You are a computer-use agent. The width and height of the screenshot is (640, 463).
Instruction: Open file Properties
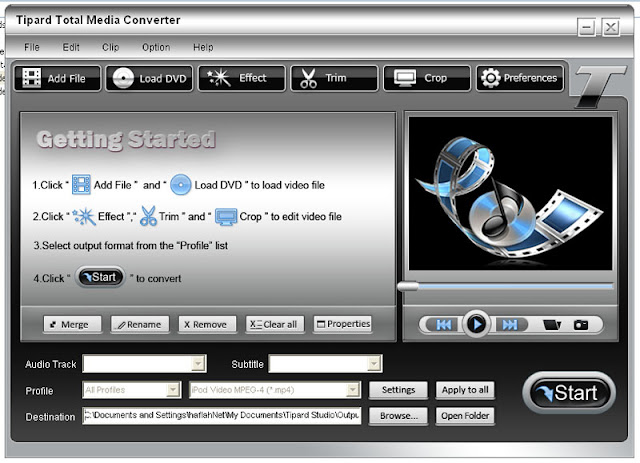click(x=342, y=324)
